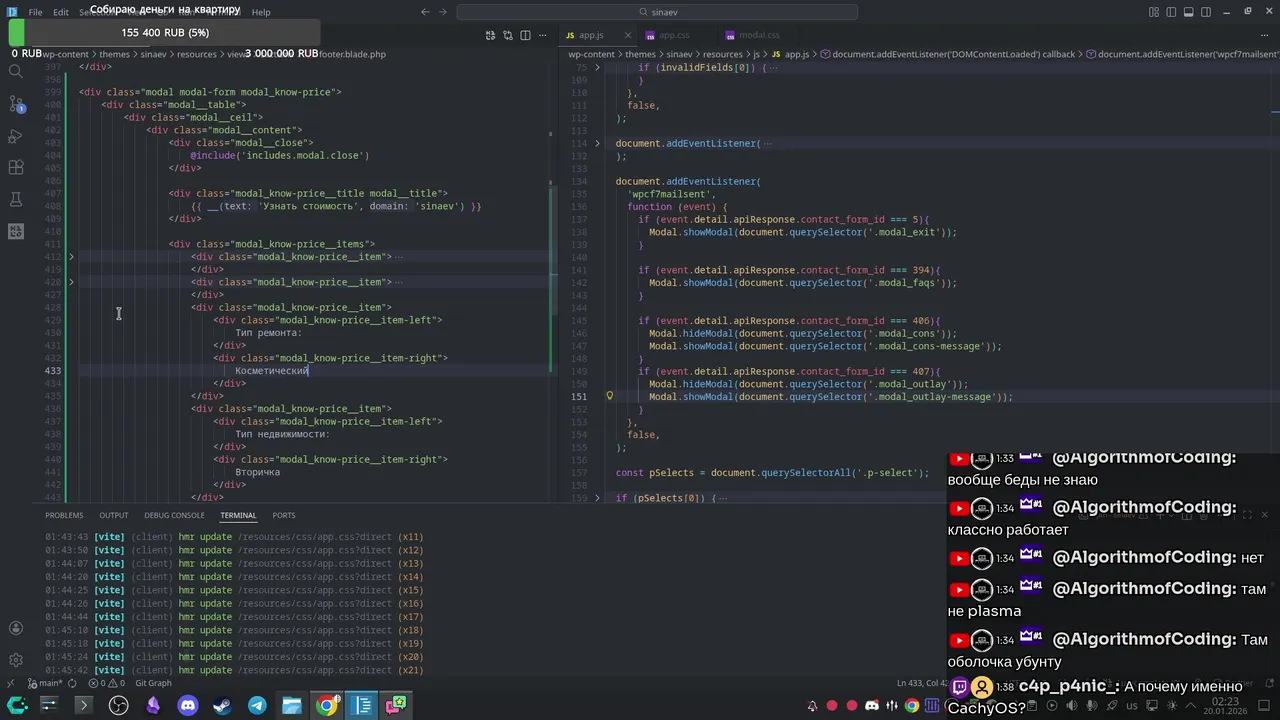Screen dimensions: 1280x720
Task: Expand folded pSelects block at line 159
Action: 597,497
